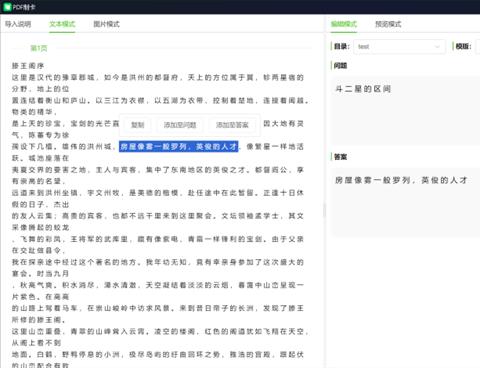Click the 目录 dropdown chevron arrow
Image resolution: width=480 pixels, height=368 pixels.
tap(437, 47)
